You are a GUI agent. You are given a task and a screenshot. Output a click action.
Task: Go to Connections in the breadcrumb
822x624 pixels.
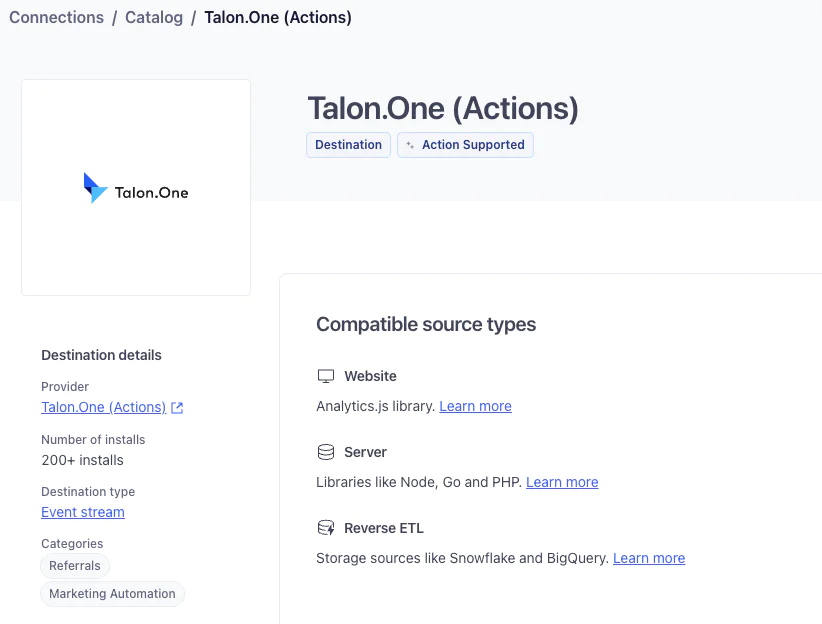pyautogui.click(x=56, y=18)
